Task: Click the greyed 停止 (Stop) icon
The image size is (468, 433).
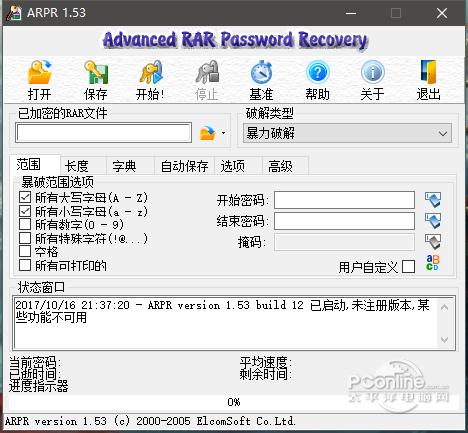Action: 207,73
